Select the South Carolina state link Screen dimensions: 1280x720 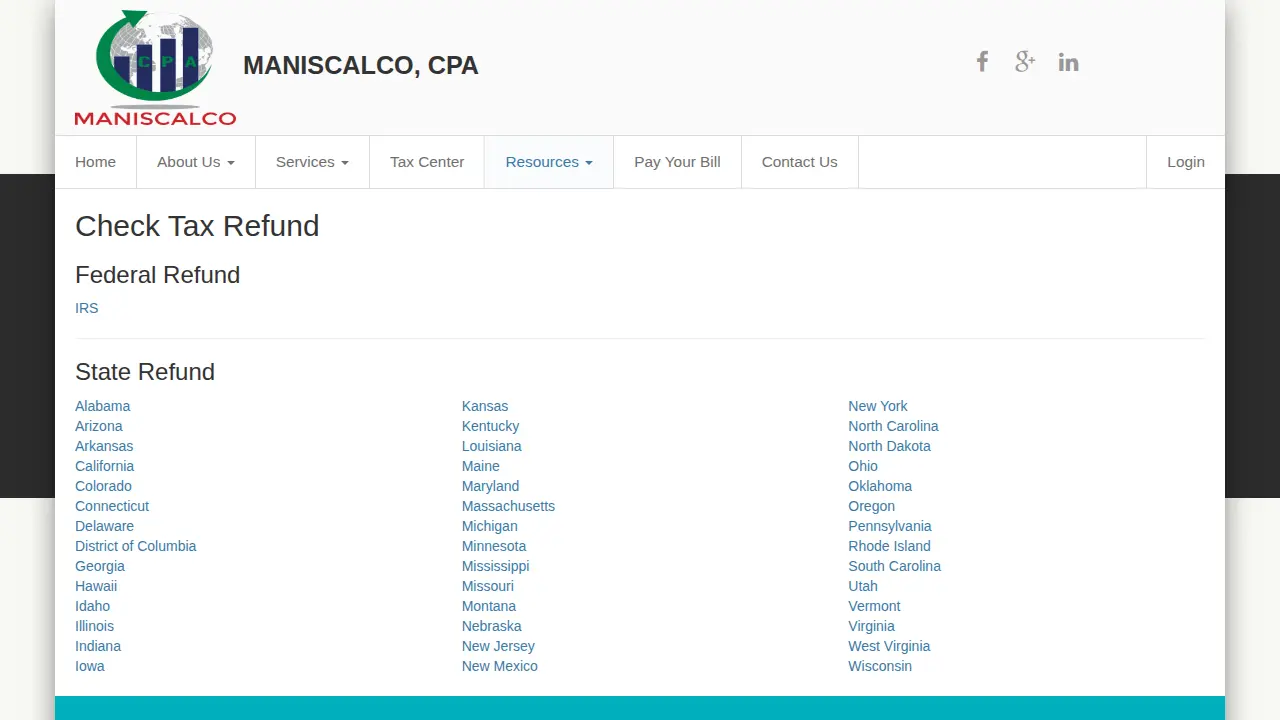[x=894, y=566]
